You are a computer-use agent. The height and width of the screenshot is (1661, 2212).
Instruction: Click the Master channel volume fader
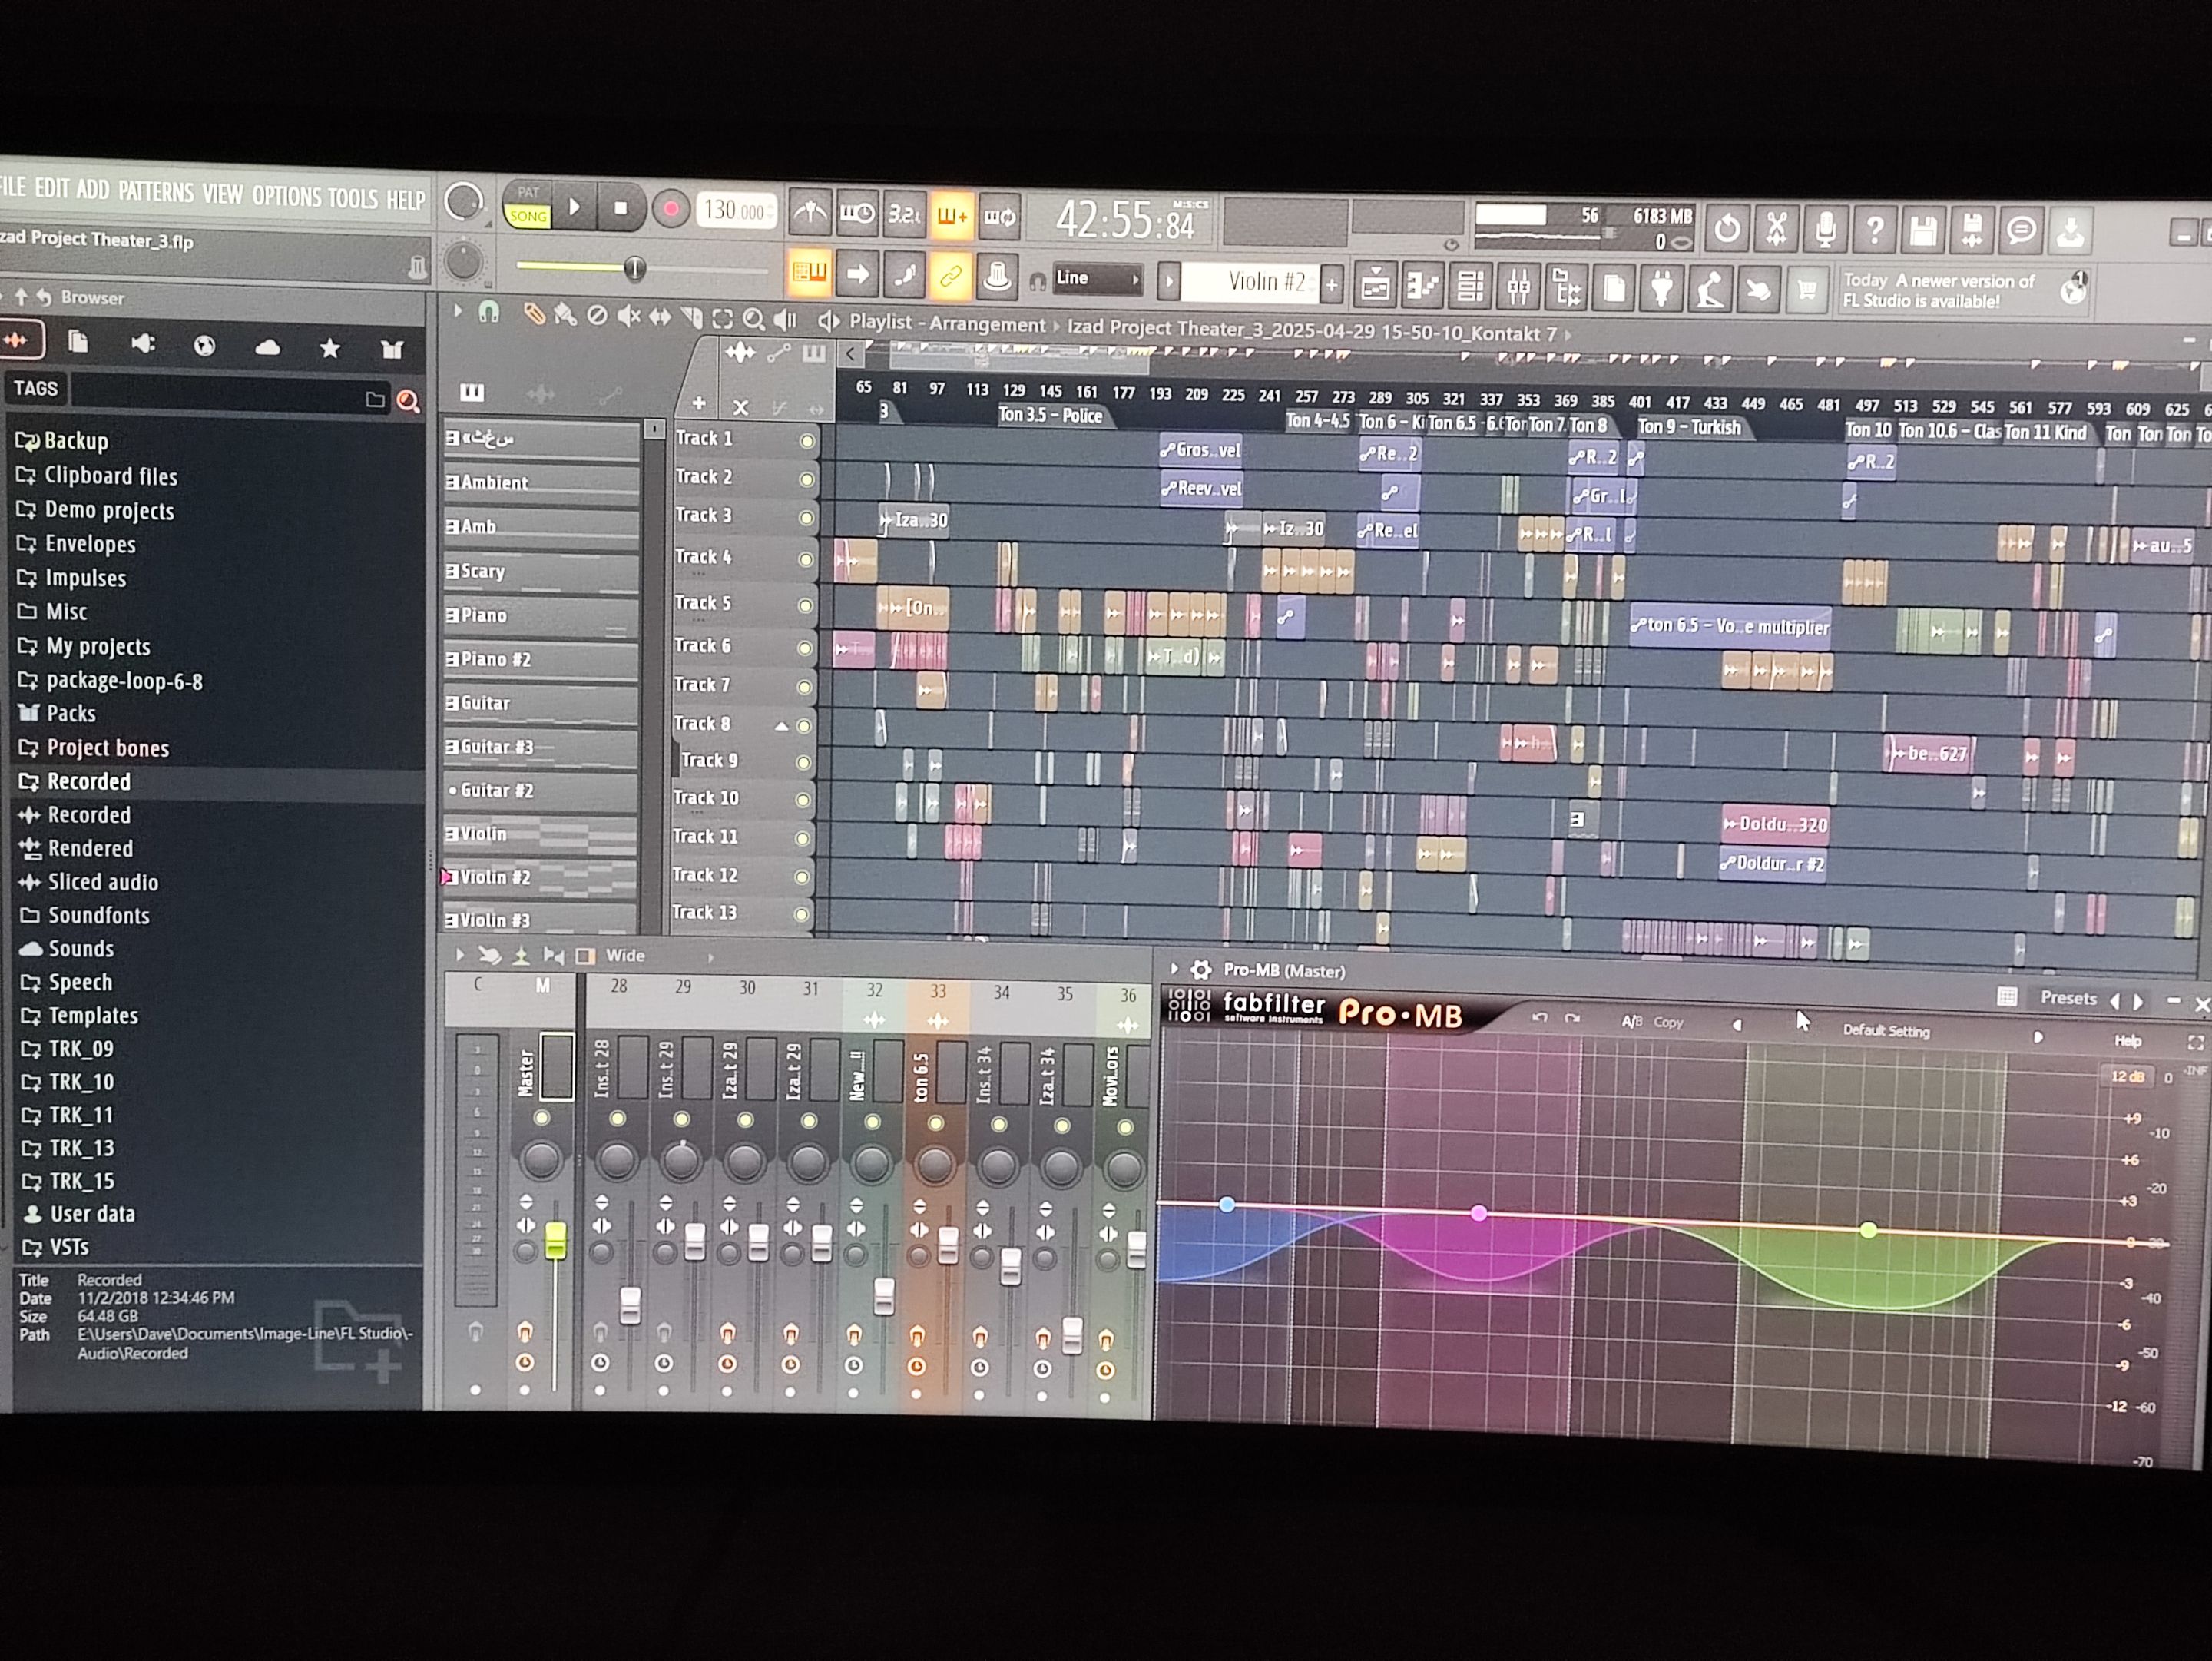555,1241
